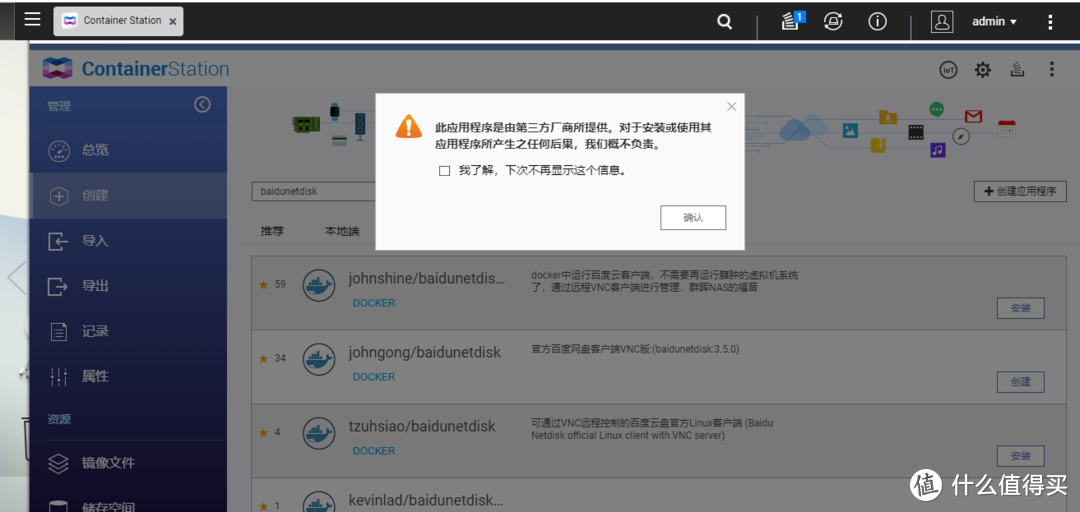Open 导出 in the sidebar
Viewport: 1080px width, 512px height.
point(128,286)
